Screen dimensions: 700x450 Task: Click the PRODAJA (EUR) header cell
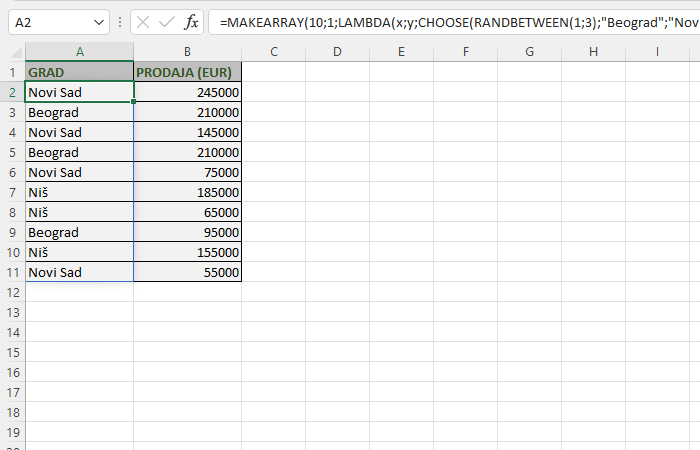pos(187,72)
